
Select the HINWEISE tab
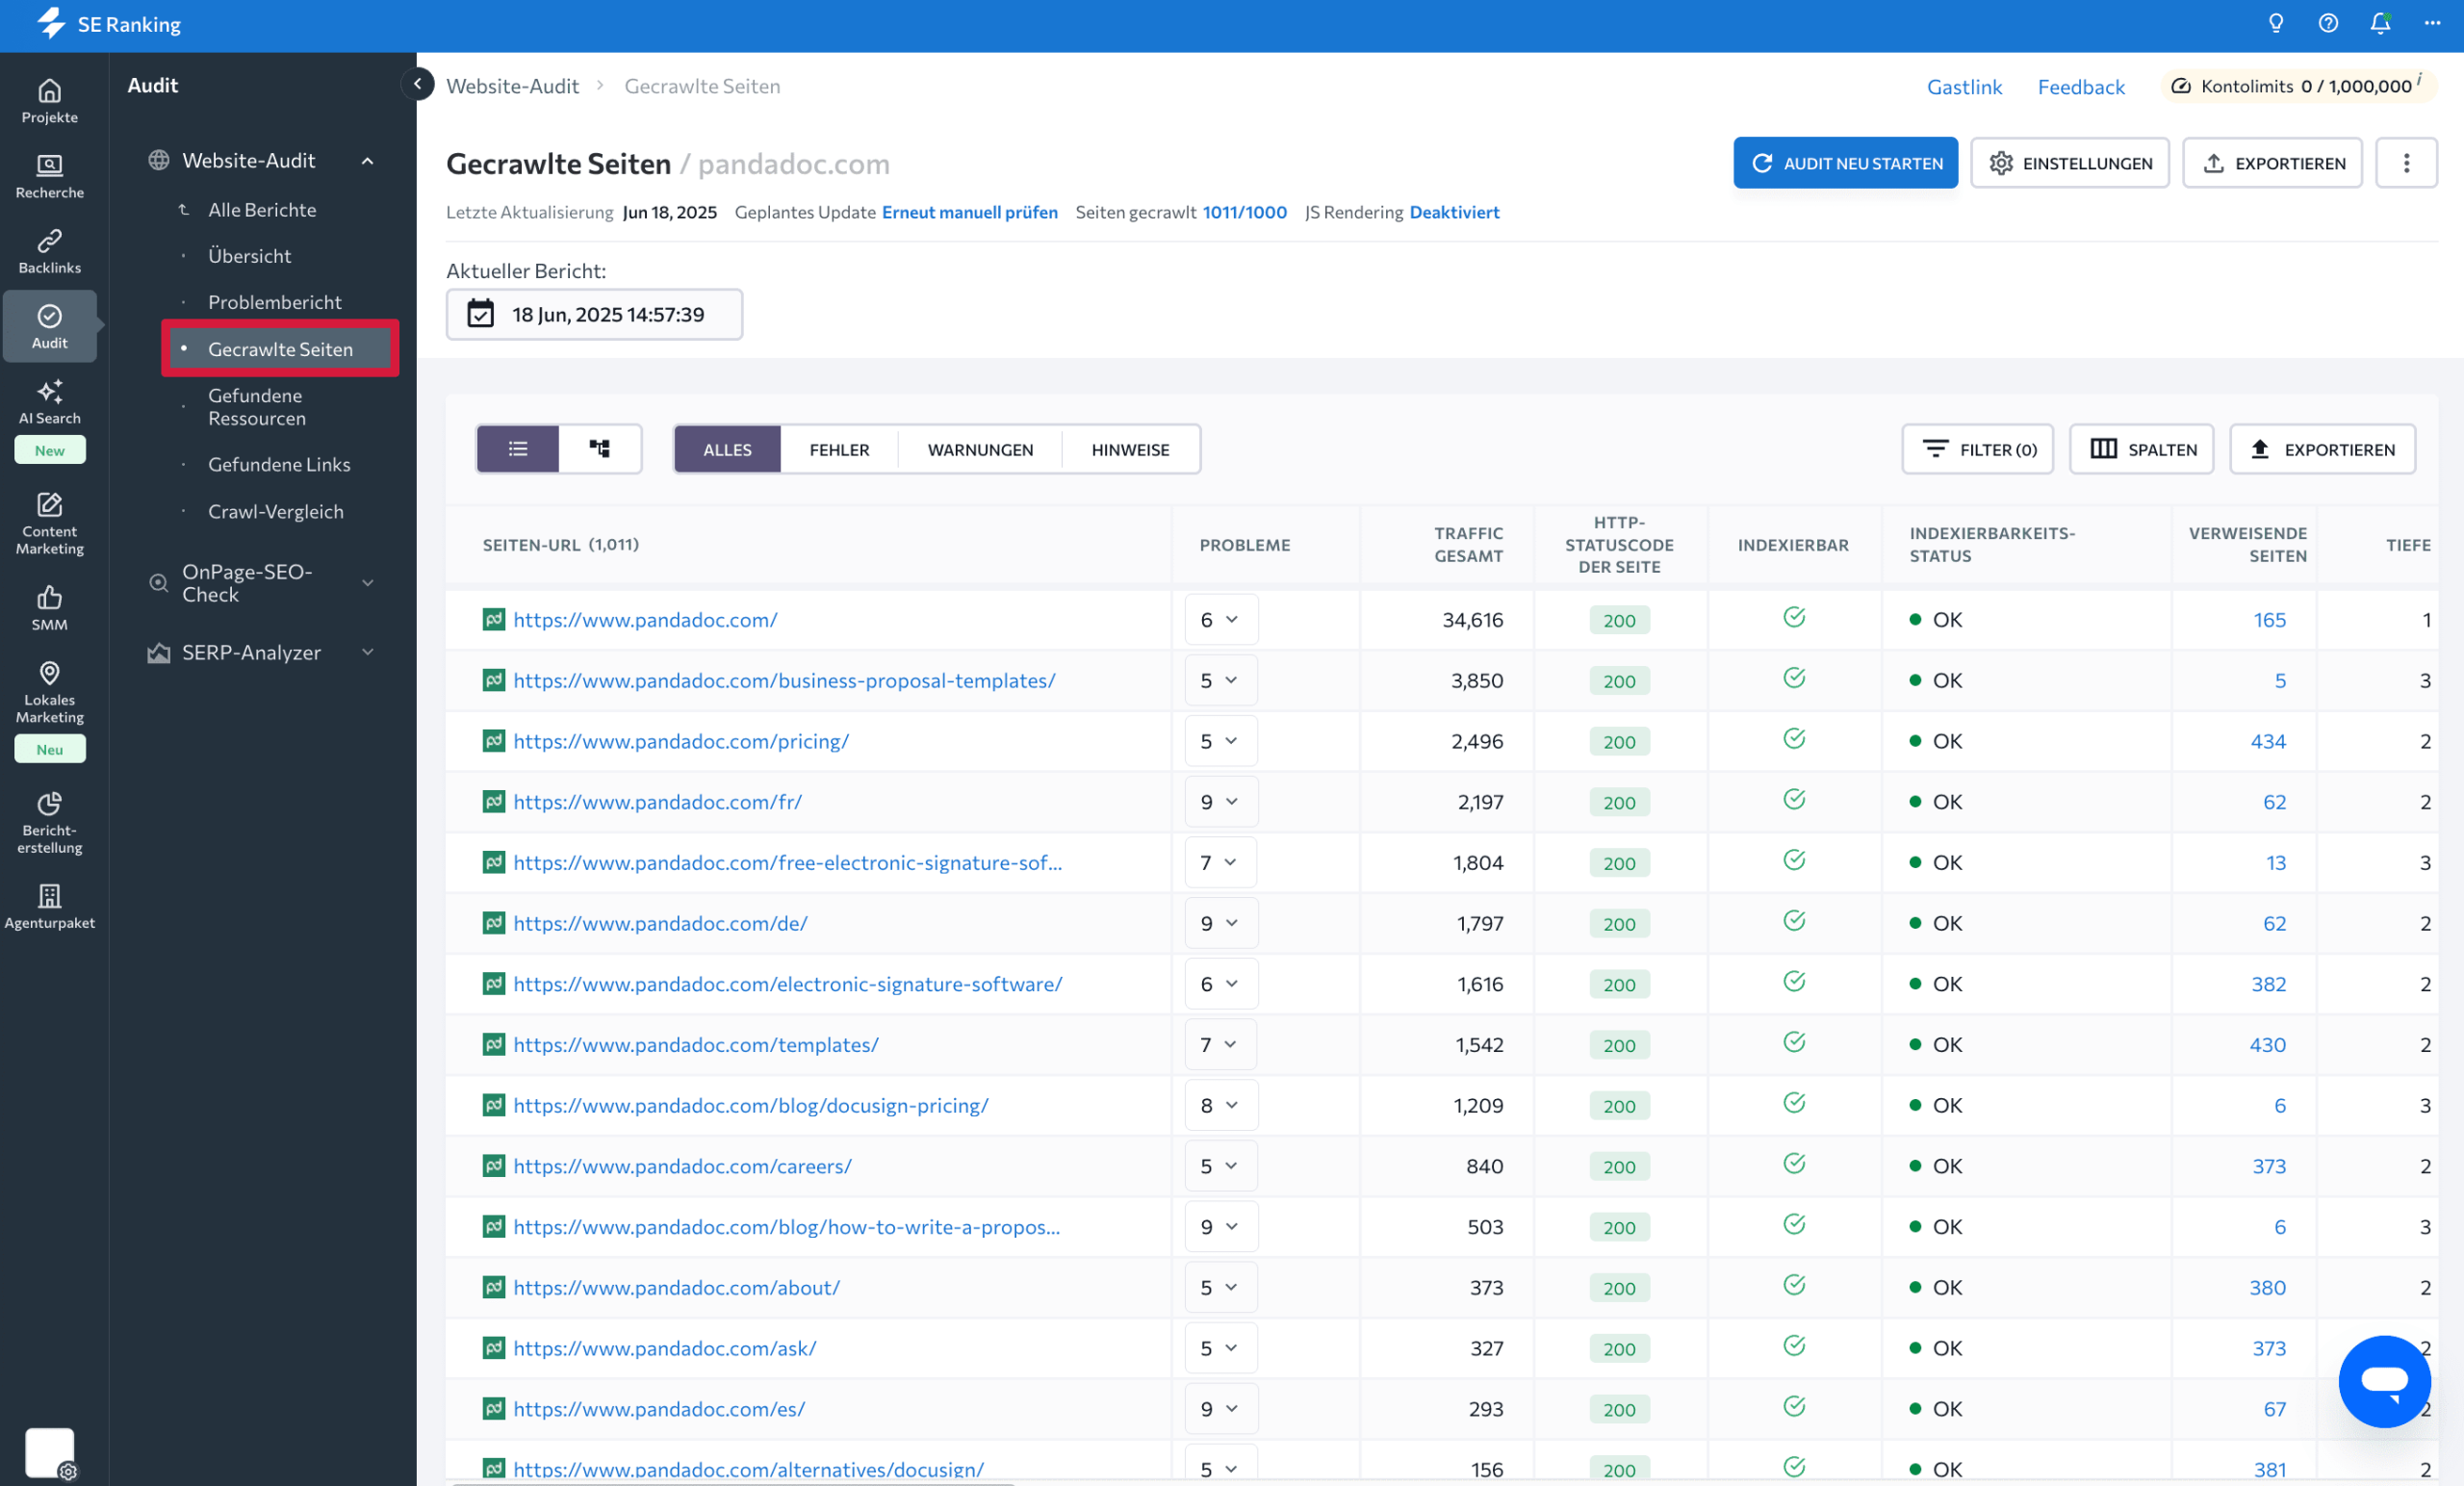[x=1130, y=449]
